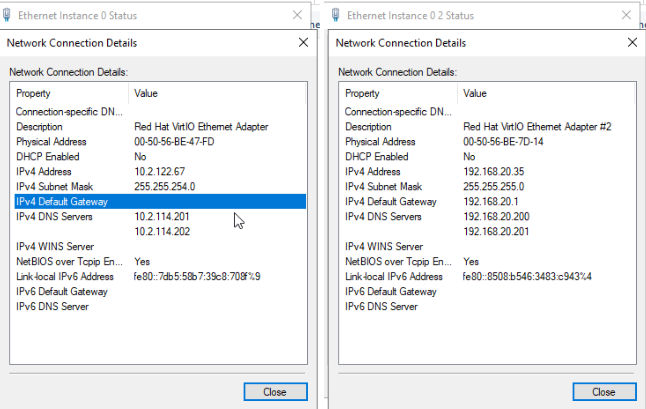Close the Ethernet Instance 0 2 Status window
This screenshot has height=409, width=646.
click(x=625, y=16)
